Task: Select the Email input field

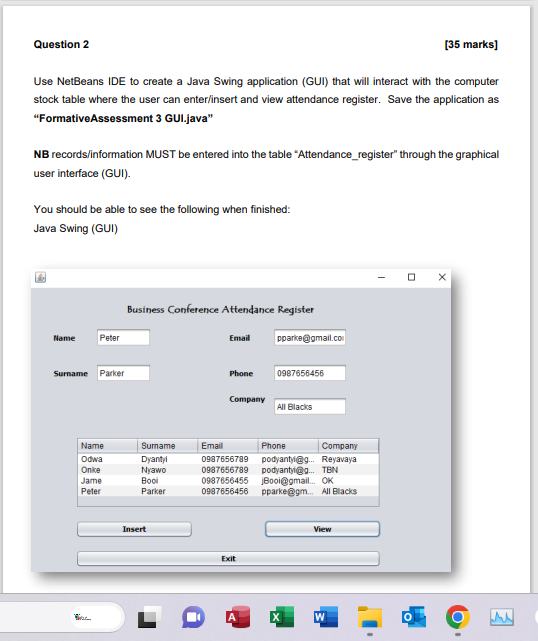Action: (x=310, y=338)
